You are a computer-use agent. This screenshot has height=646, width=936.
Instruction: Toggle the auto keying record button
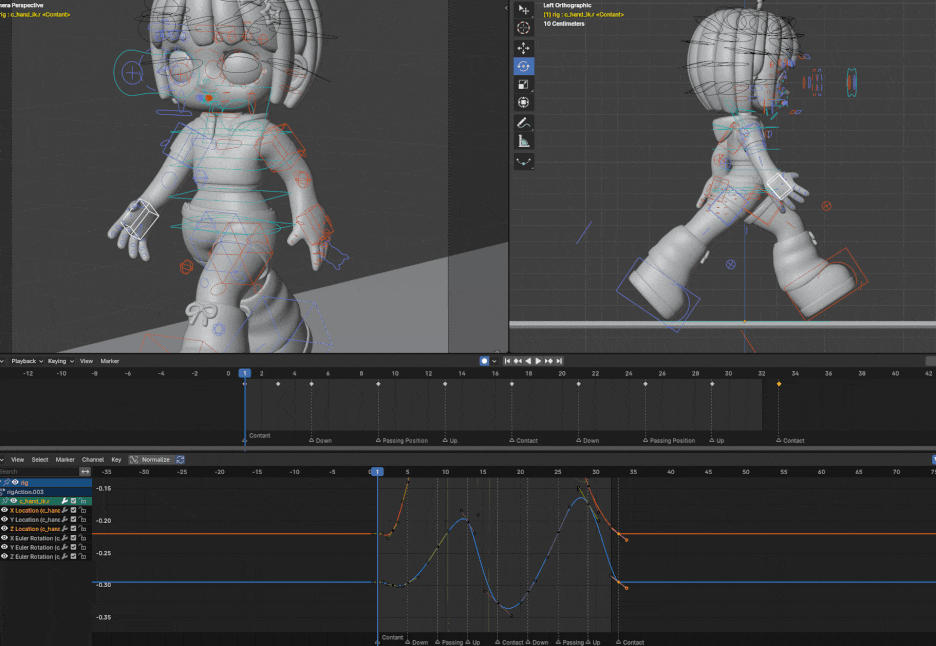tap(484, 361)
